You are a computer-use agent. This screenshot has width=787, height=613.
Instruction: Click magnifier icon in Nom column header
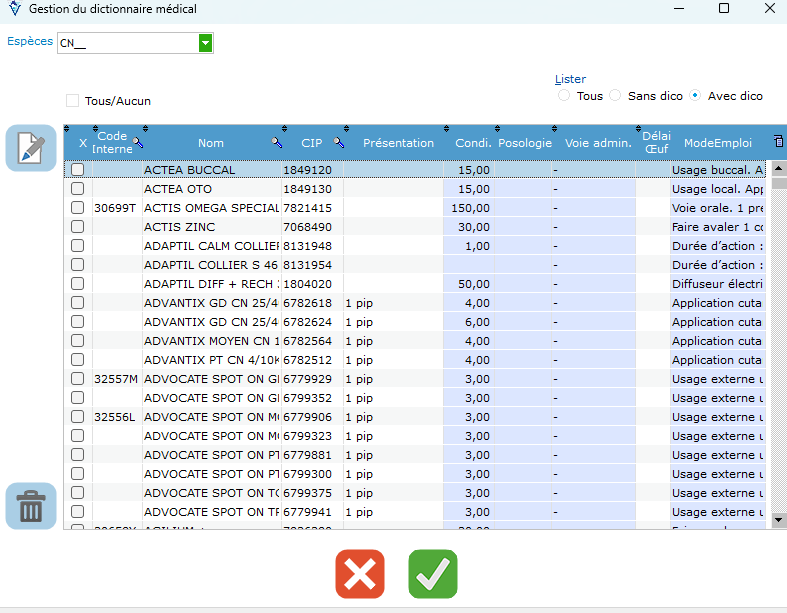pyautogui.click(x=277, y=143)
